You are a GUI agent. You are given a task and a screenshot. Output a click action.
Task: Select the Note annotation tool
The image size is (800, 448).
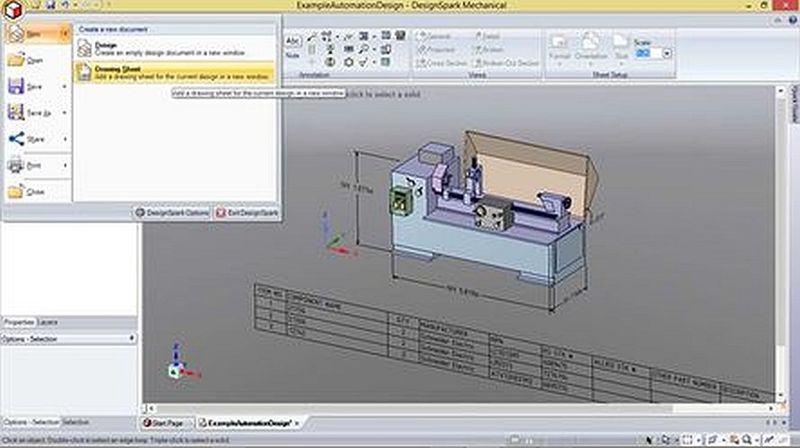(x=293, y=46)
